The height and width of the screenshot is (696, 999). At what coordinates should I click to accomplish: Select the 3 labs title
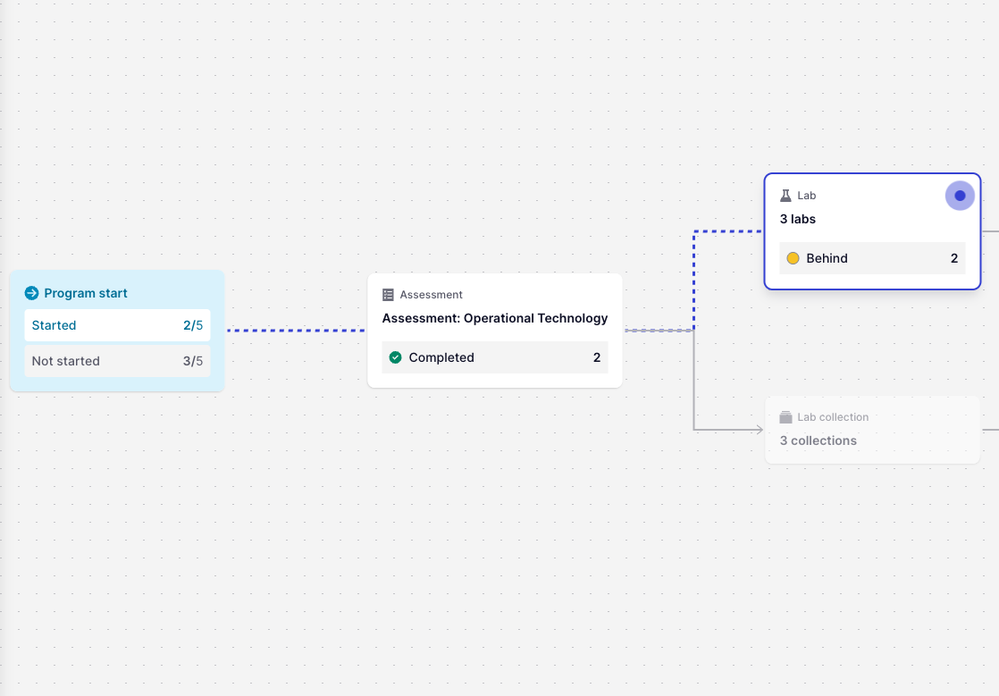(798, 219)
